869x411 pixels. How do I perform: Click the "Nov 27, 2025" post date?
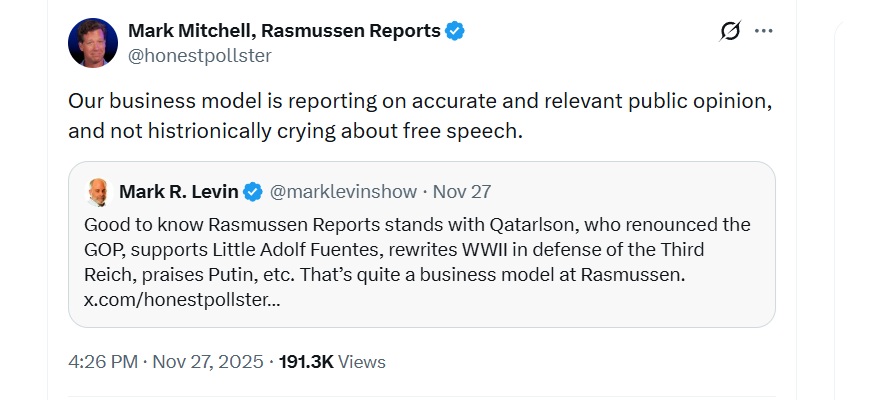(x=205, y=362)
